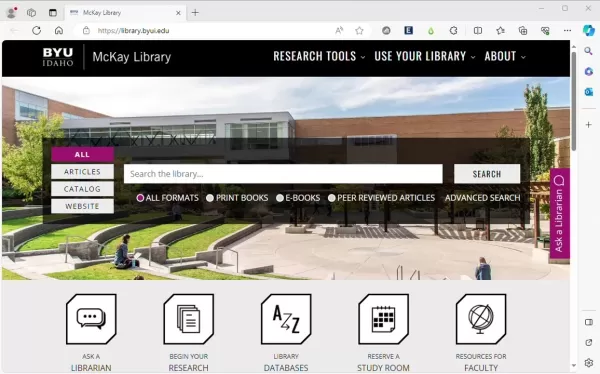Click into the Search the library field
The height and width of the screenshot is (374, 600).
click(x=283, y=174)
